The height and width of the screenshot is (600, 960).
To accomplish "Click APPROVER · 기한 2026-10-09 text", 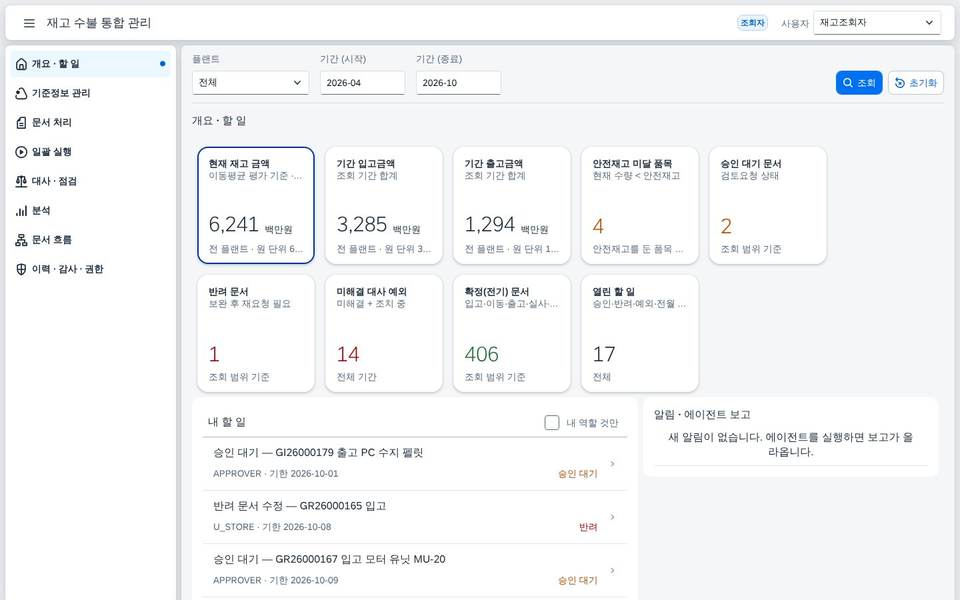I will [276, 580].
